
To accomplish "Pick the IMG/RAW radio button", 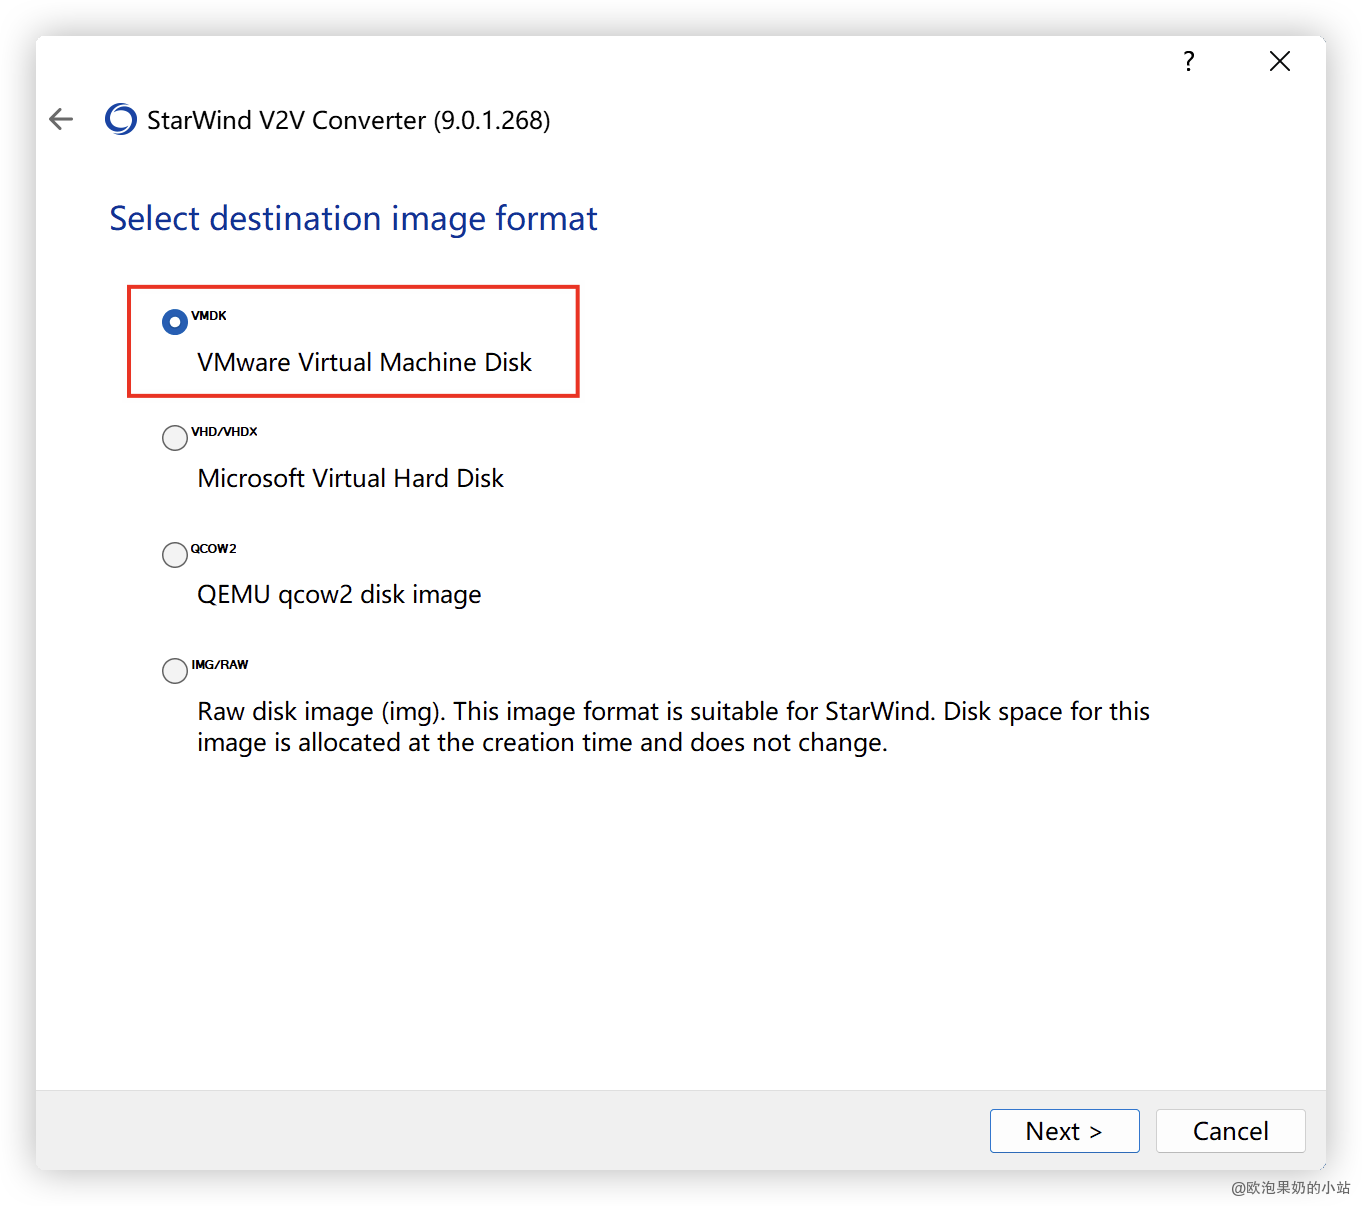I will (175, 671).
